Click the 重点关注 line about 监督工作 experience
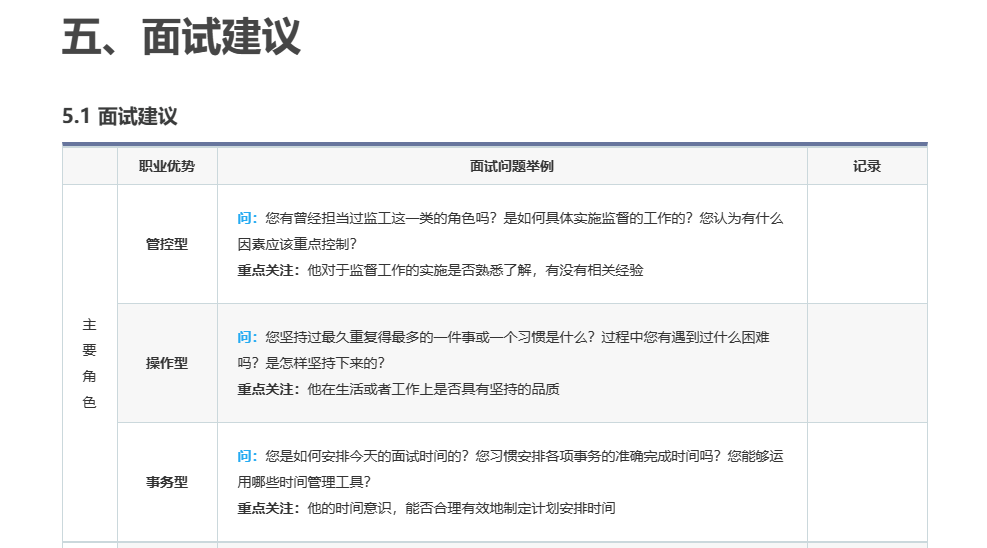 pyautogui.click(x=440, y=270)
